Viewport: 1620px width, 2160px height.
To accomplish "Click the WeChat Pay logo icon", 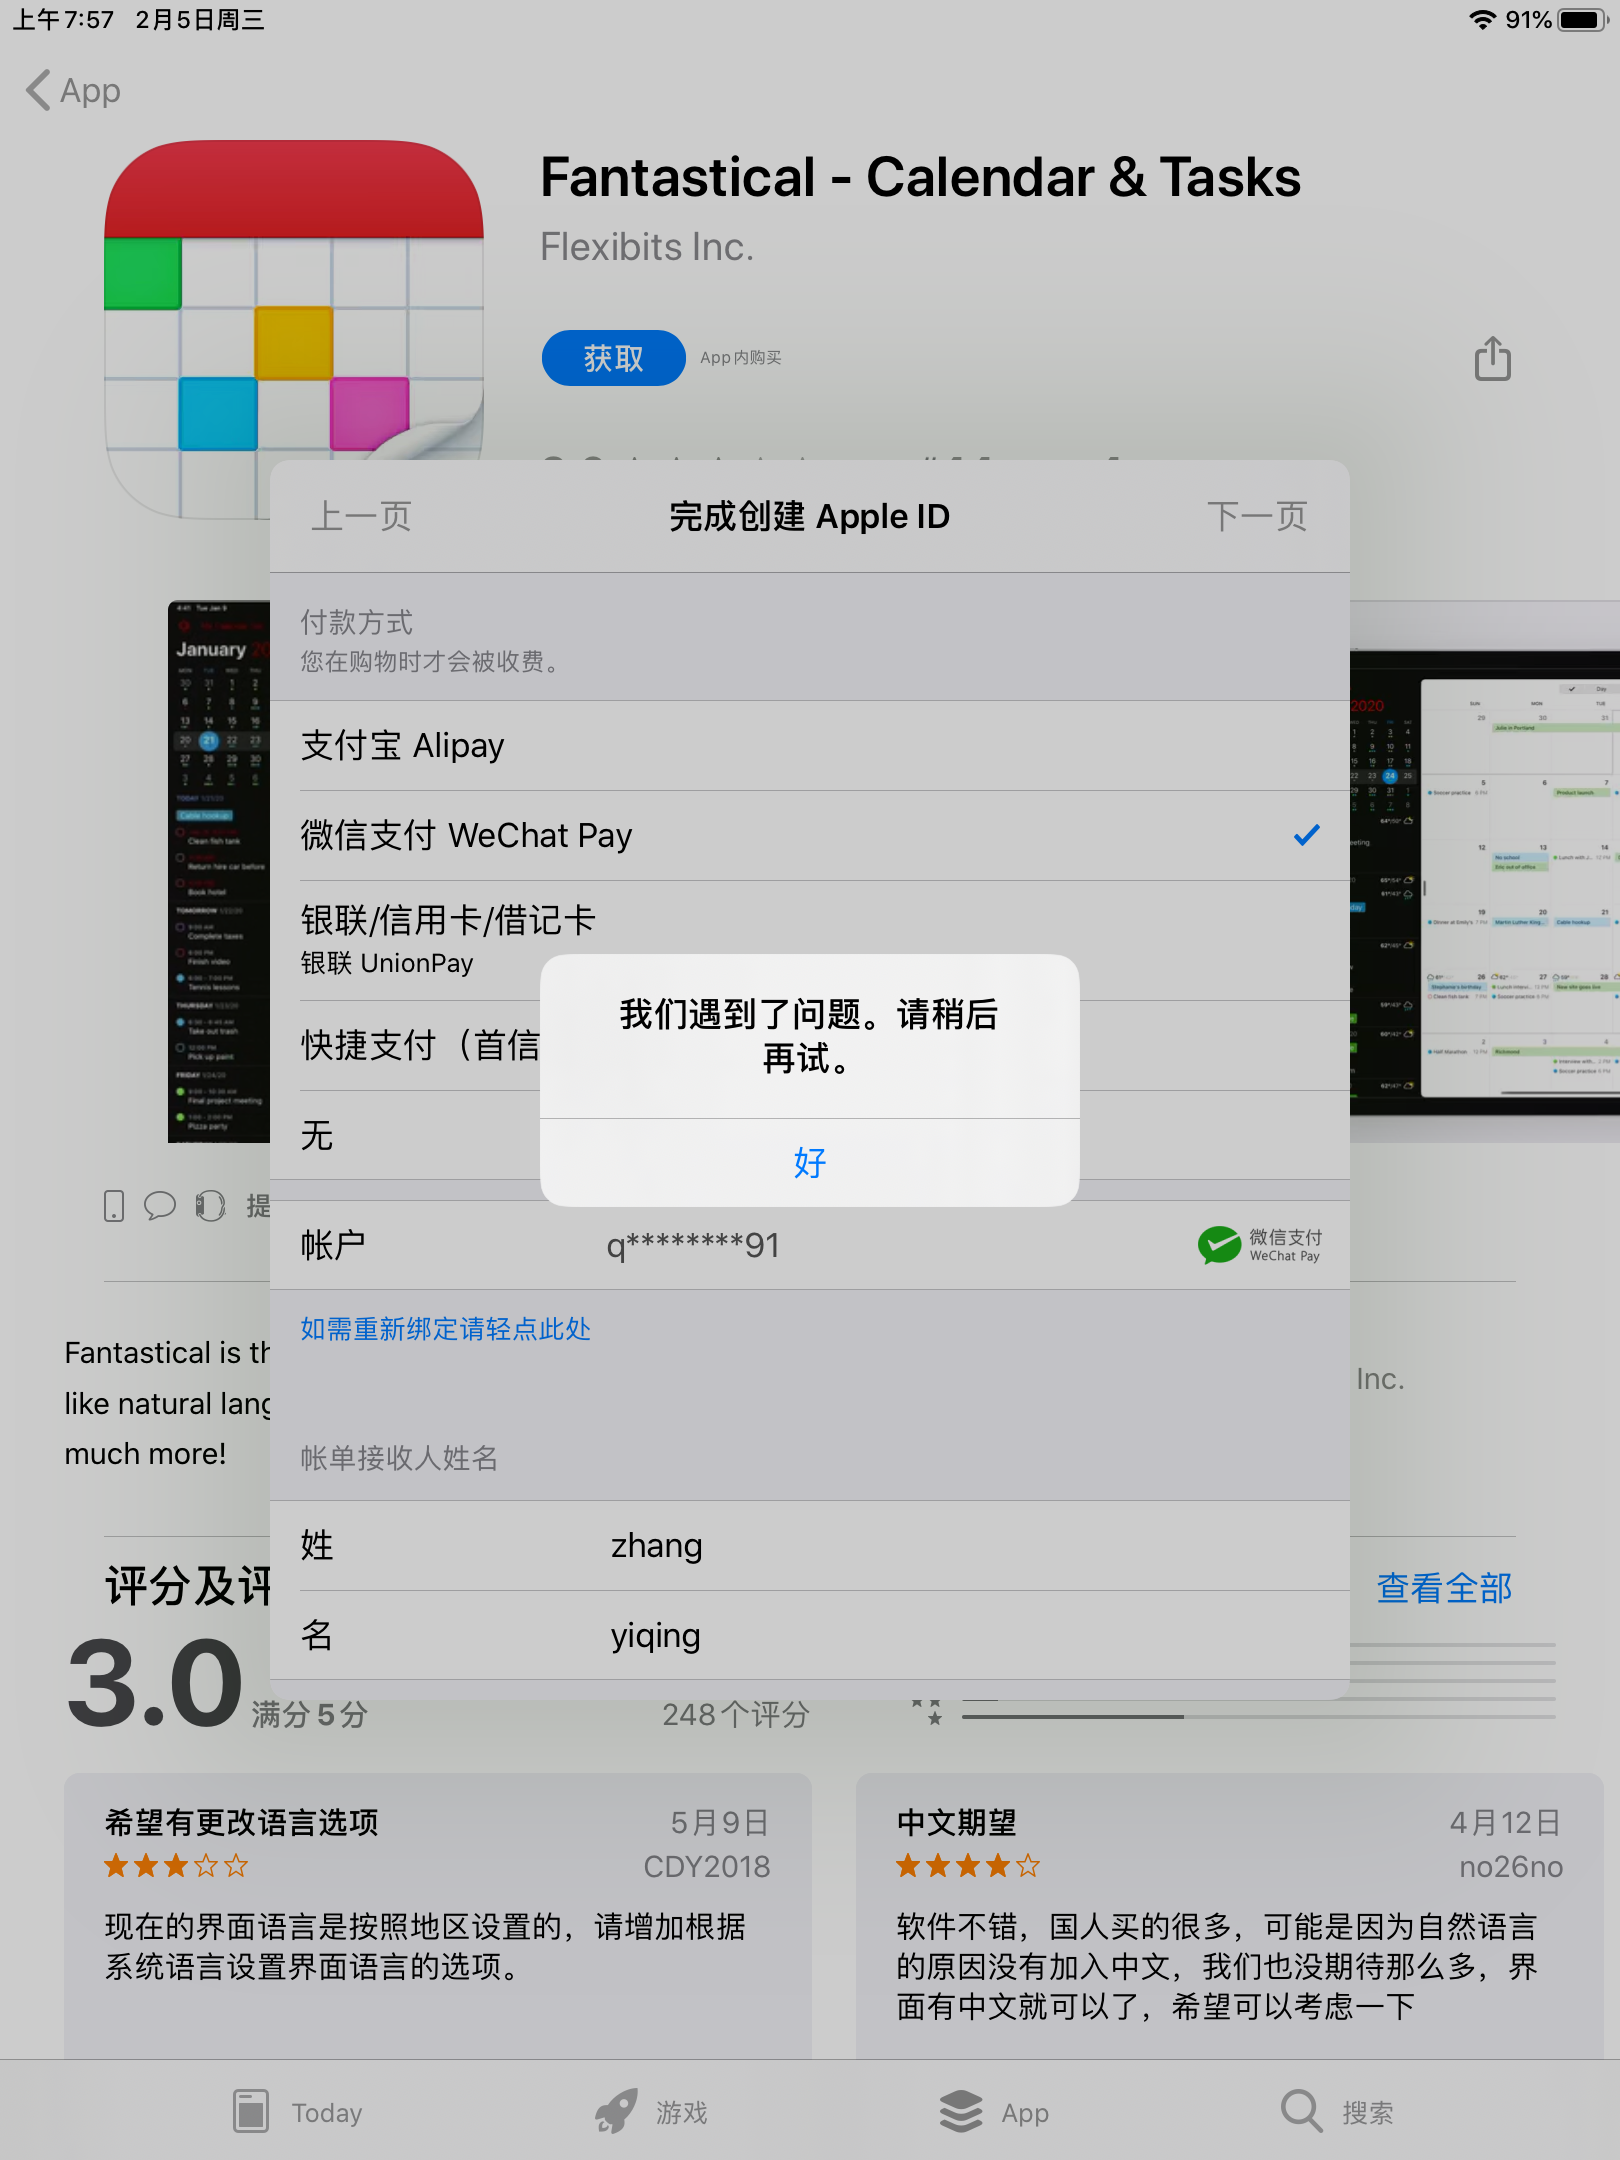I will (x=1260, y=1245).
